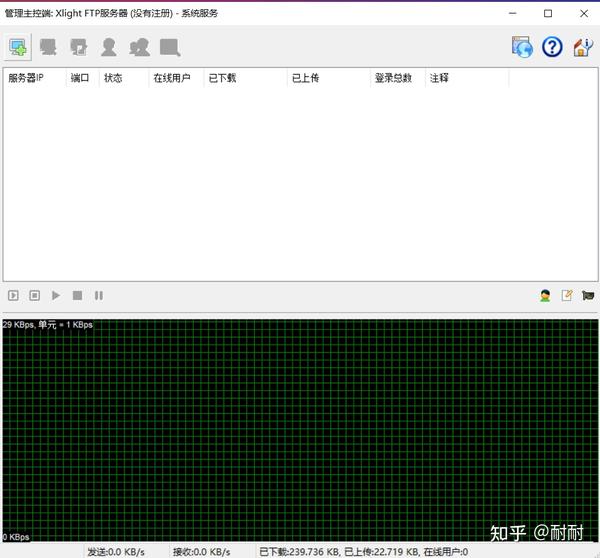This screenshot has width=600, height=558.
Task: Sort by 注释 column header
Action: (467, 78)
